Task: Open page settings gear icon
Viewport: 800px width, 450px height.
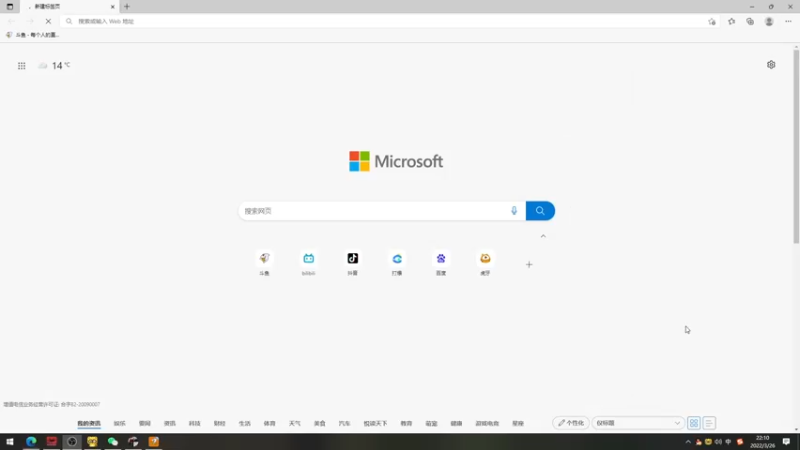Action: coord(771,65)
